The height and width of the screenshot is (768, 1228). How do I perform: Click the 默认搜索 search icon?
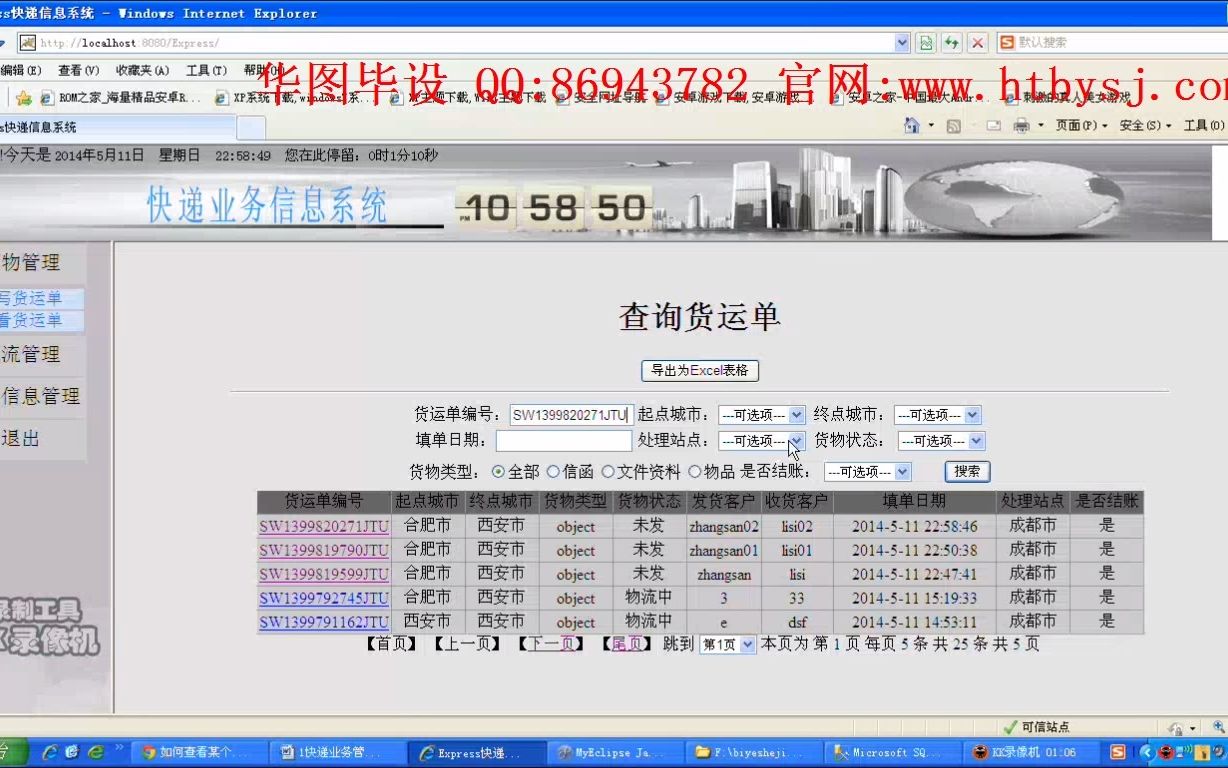tap(1005, 42)
